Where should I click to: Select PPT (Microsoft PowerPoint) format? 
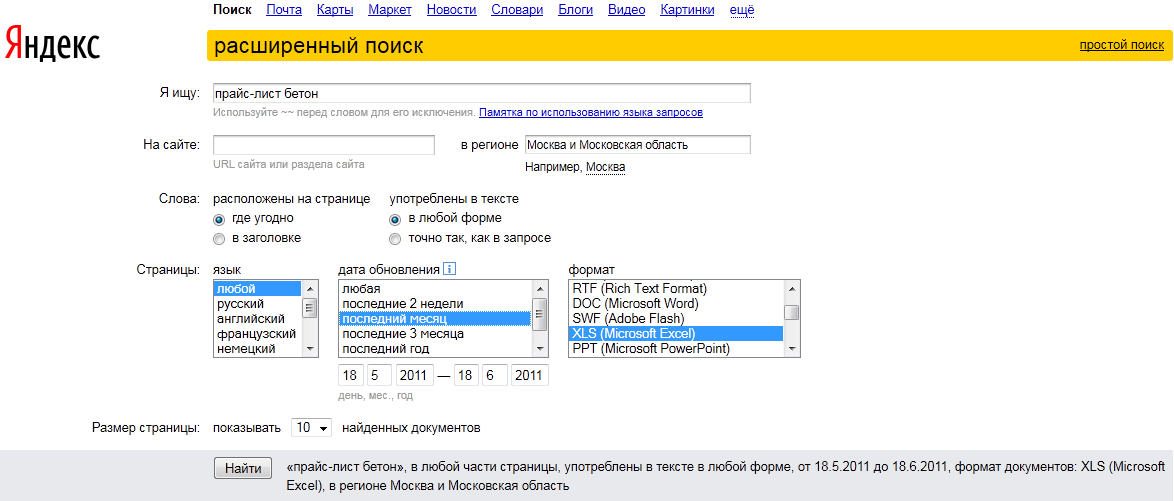(x=676, y=348)
